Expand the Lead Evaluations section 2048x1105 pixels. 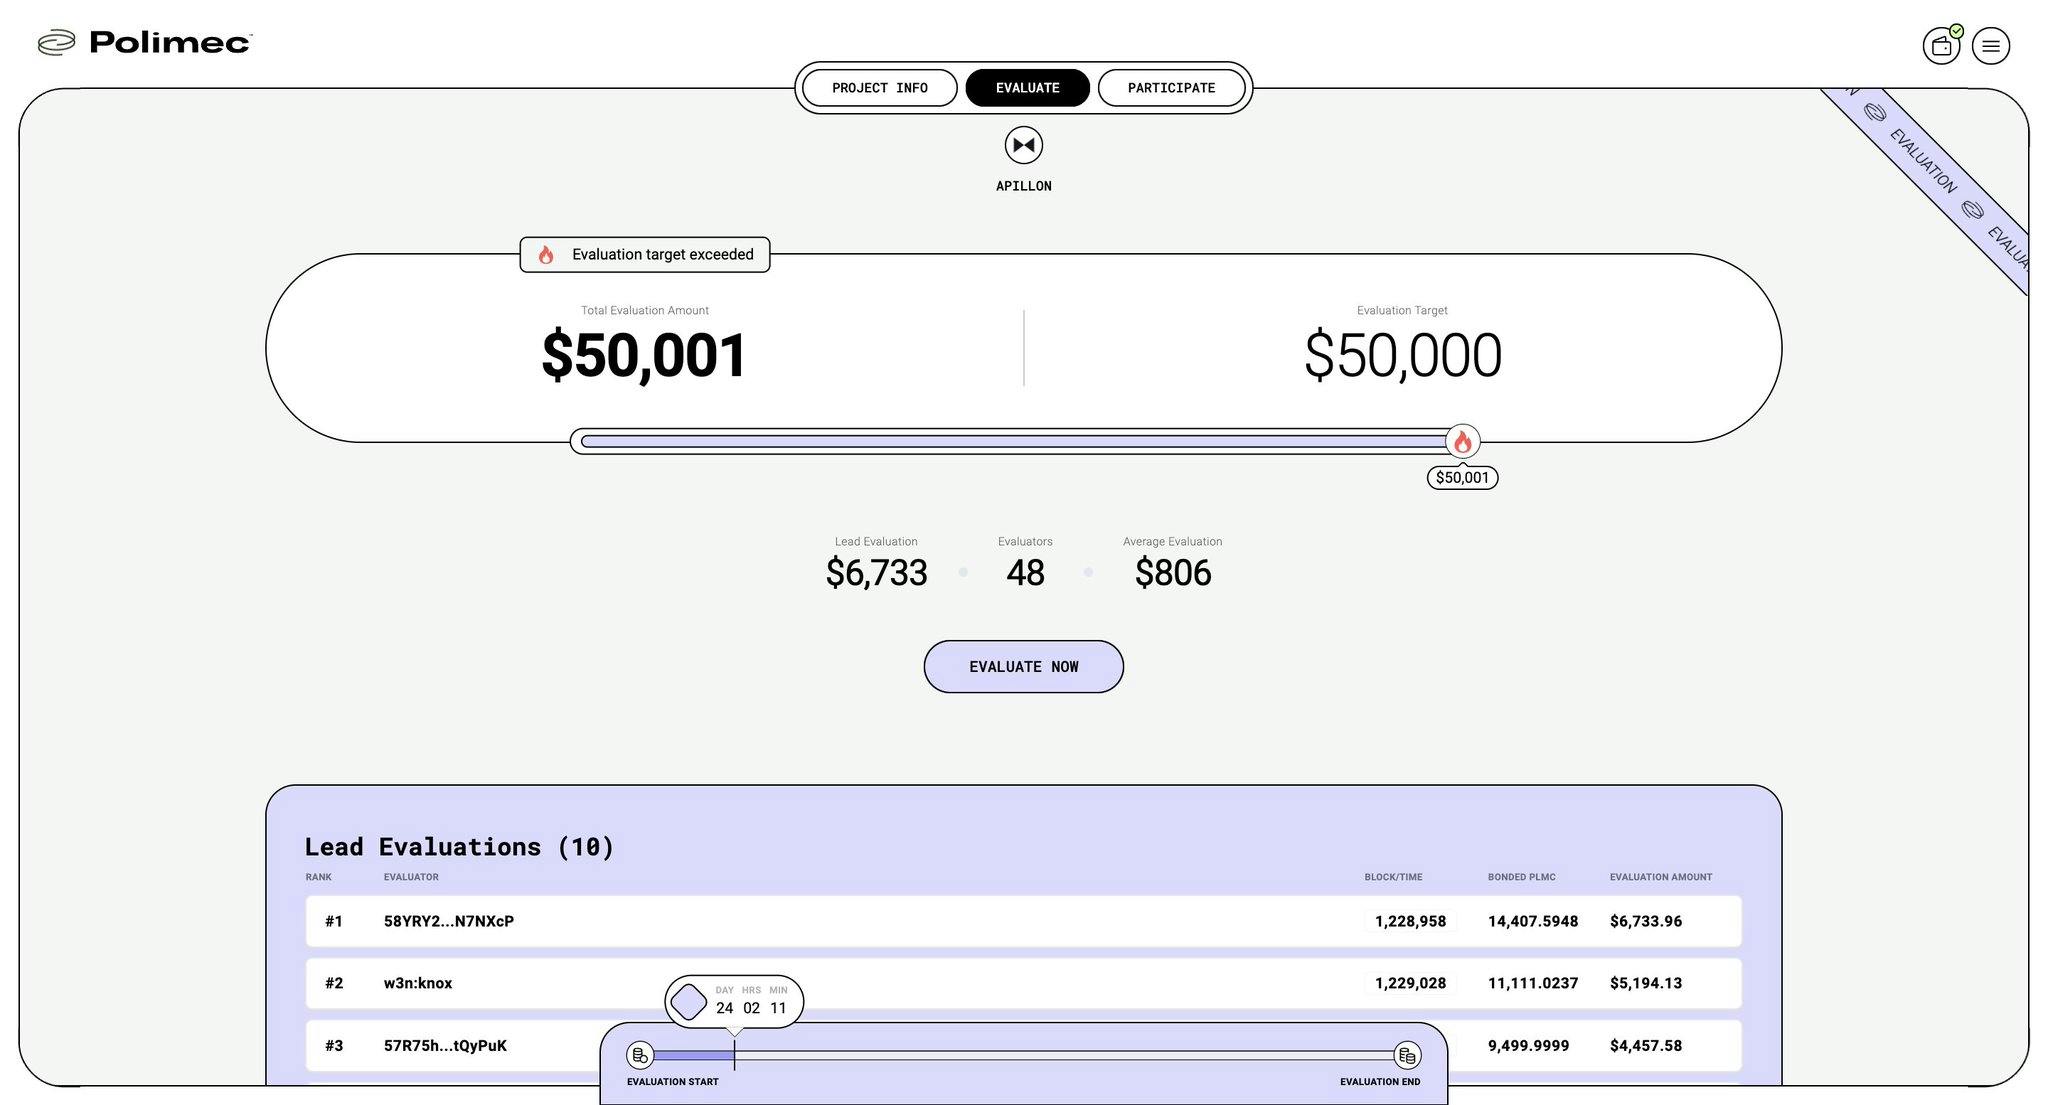pos(459,845)
